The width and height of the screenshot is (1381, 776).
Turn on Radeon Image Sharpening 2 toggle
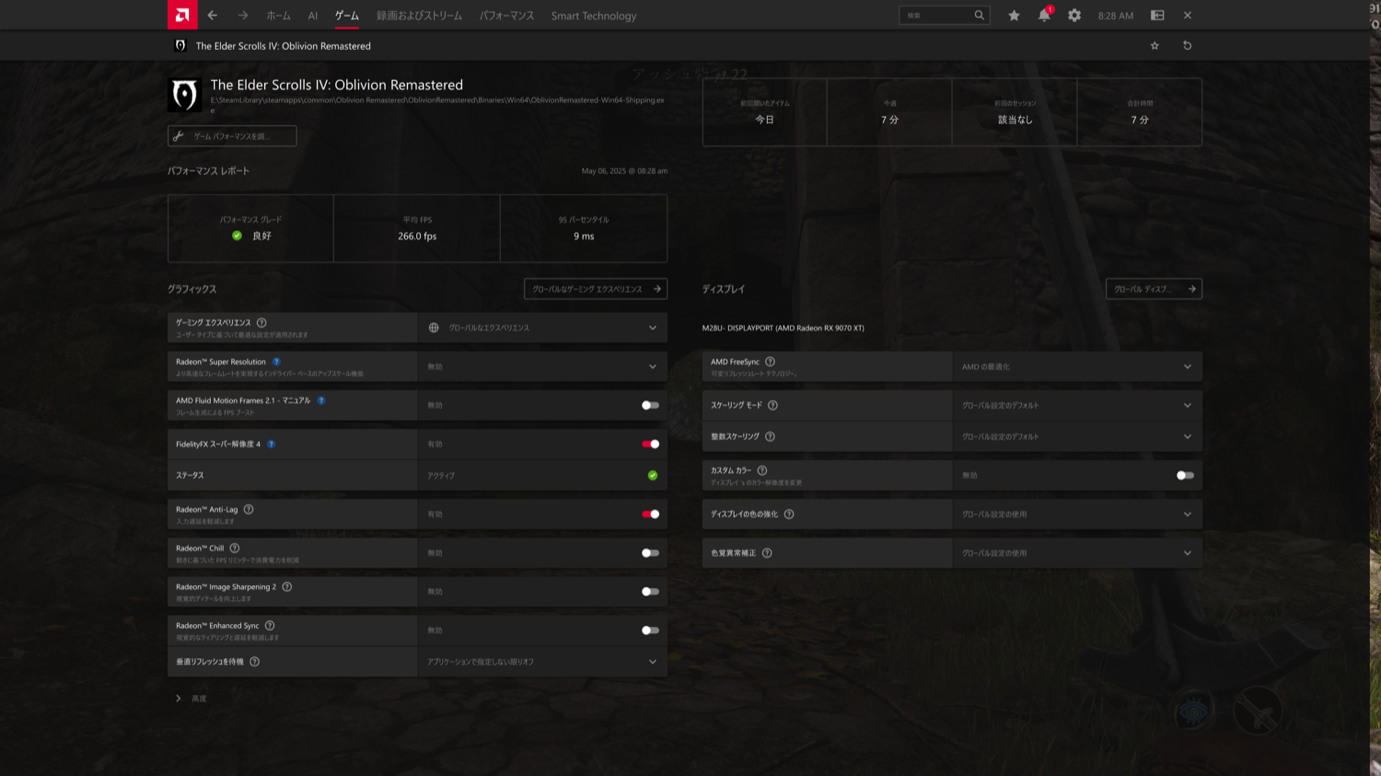tap(650, 592)
